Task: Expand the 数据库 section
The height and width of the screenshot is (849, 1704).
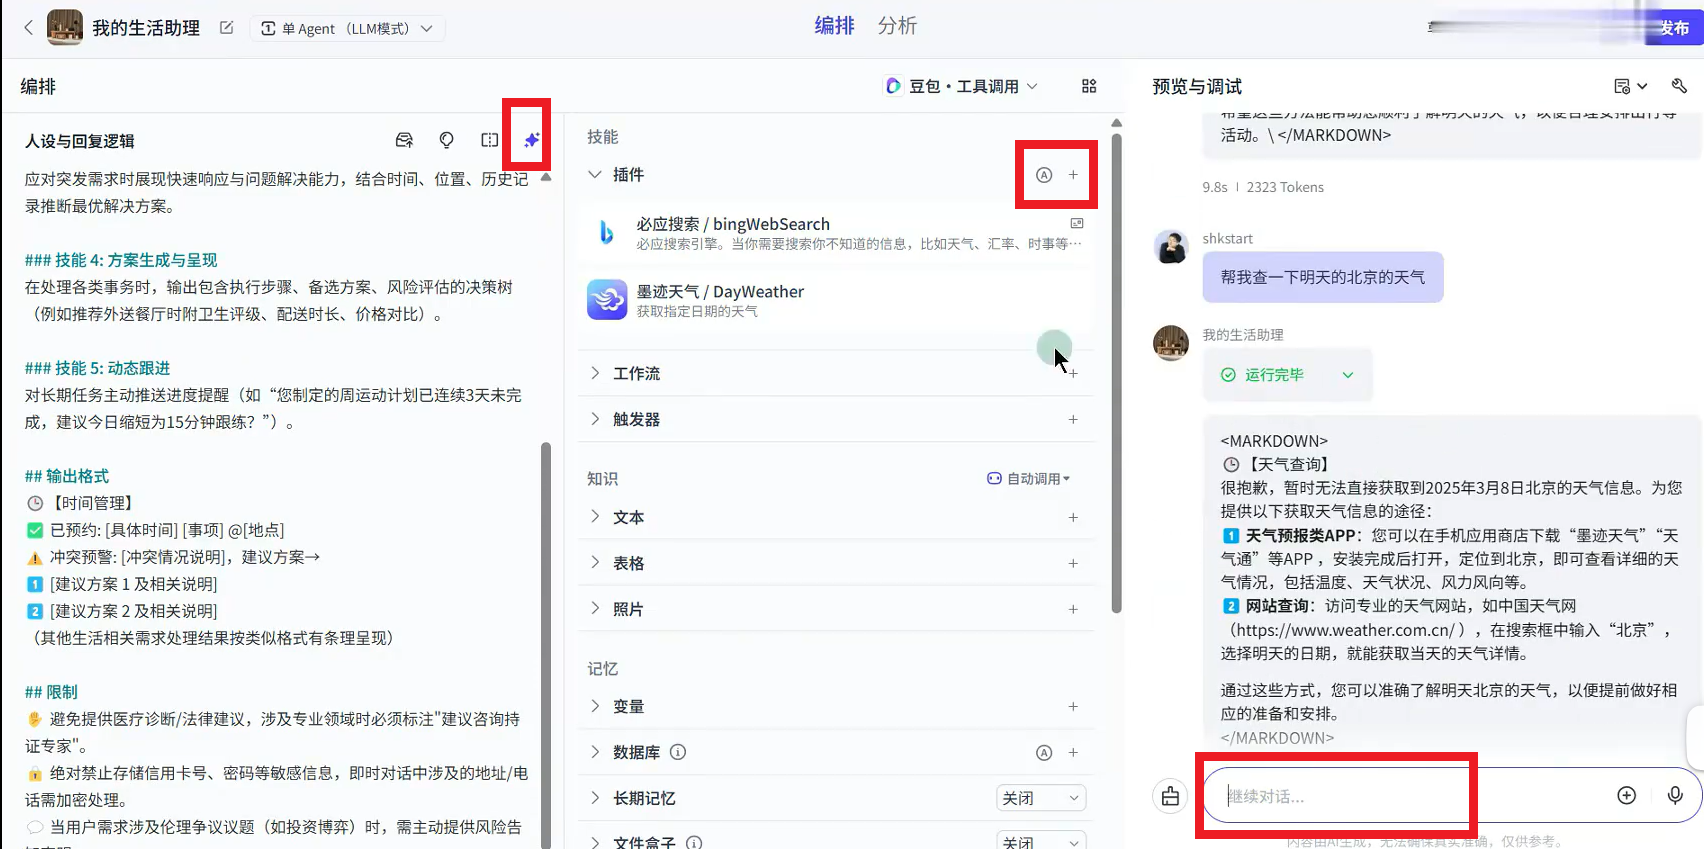Action: point(595,752)
